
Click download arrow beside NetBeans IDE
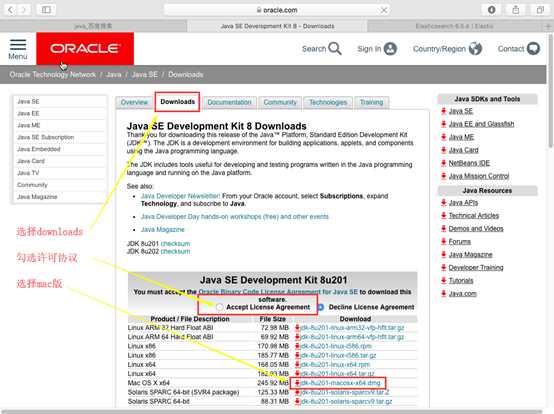pyautogui.click(x=443, y=163)
